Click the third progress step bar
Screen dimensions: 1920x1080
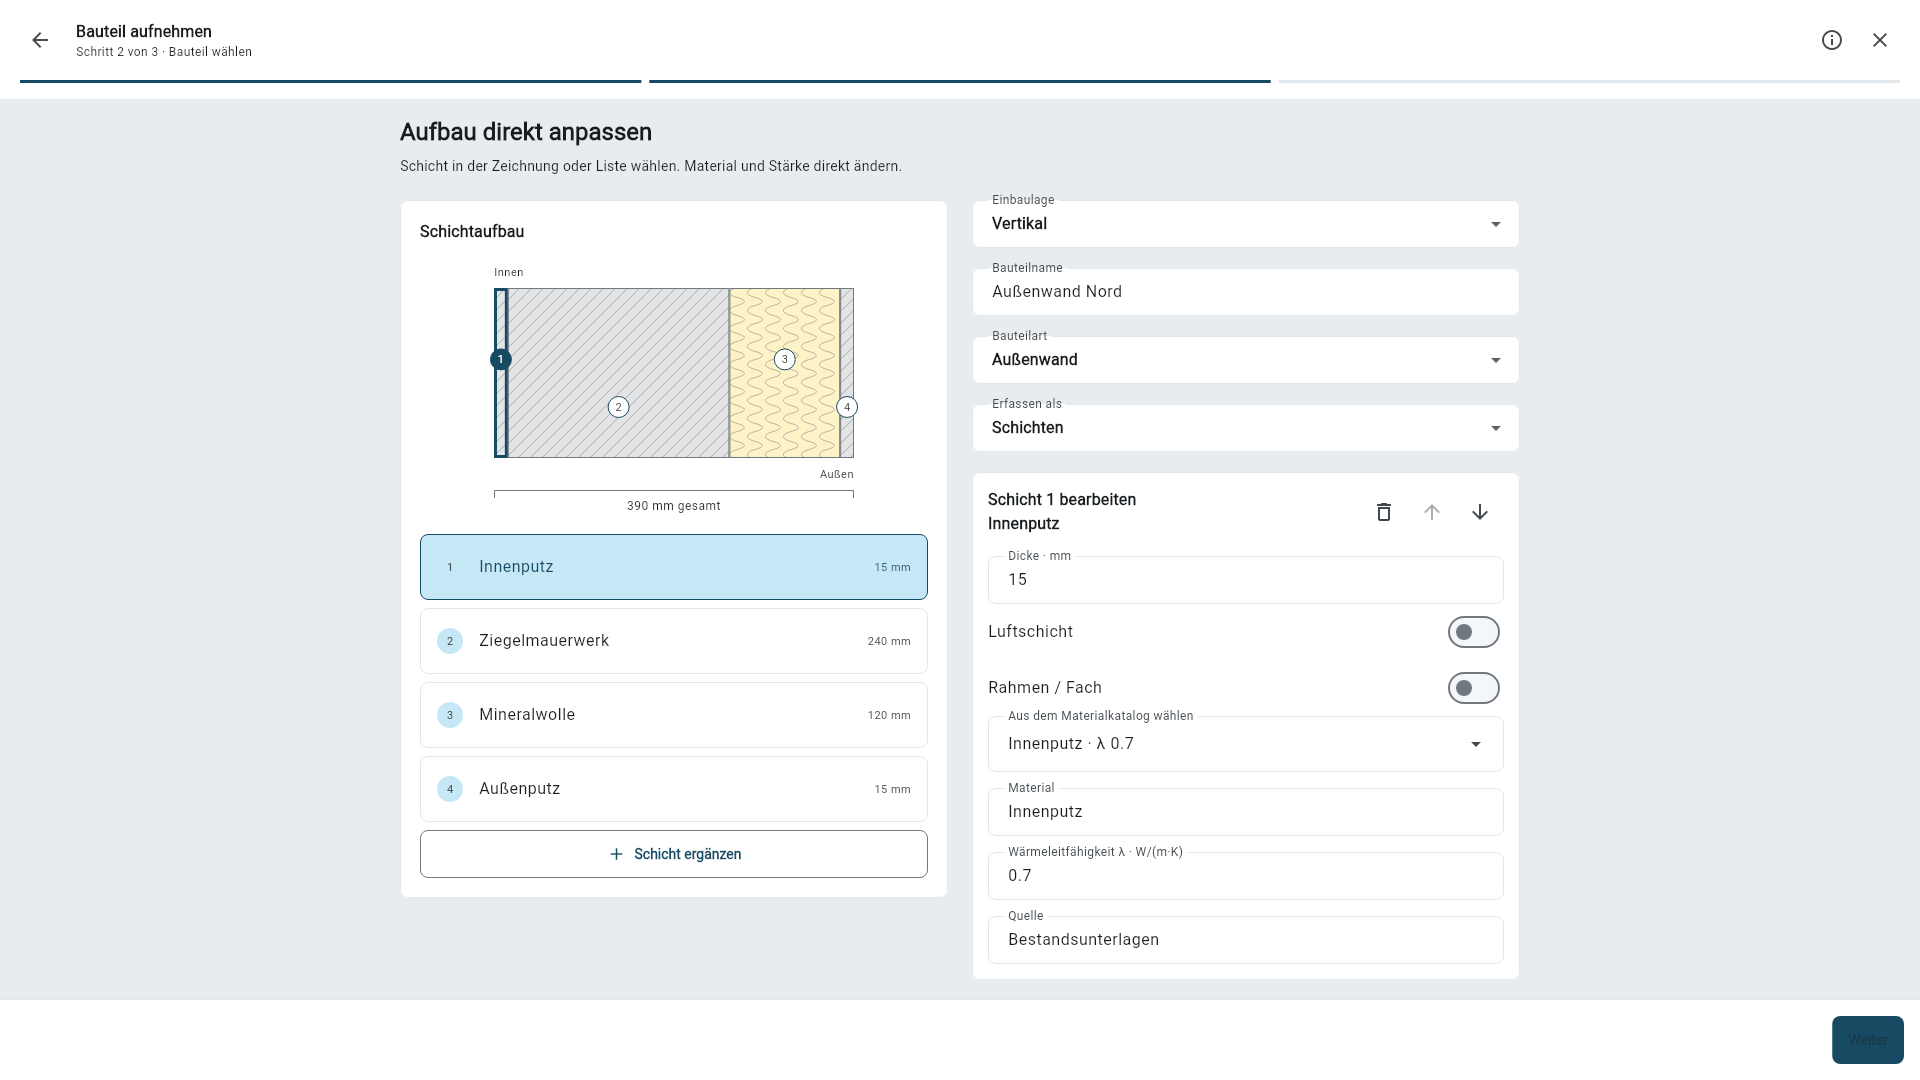coord(1589,81)
